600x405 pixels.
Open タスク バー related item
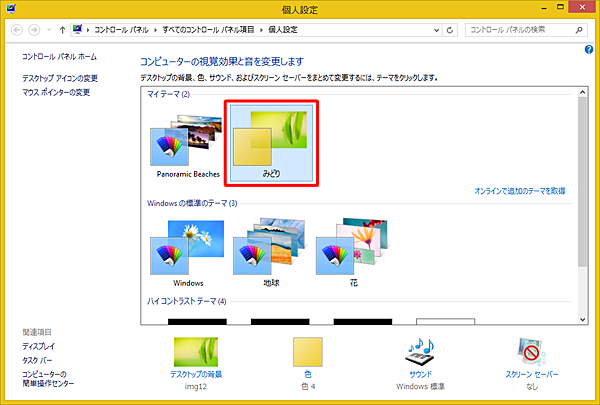(37, 360)
